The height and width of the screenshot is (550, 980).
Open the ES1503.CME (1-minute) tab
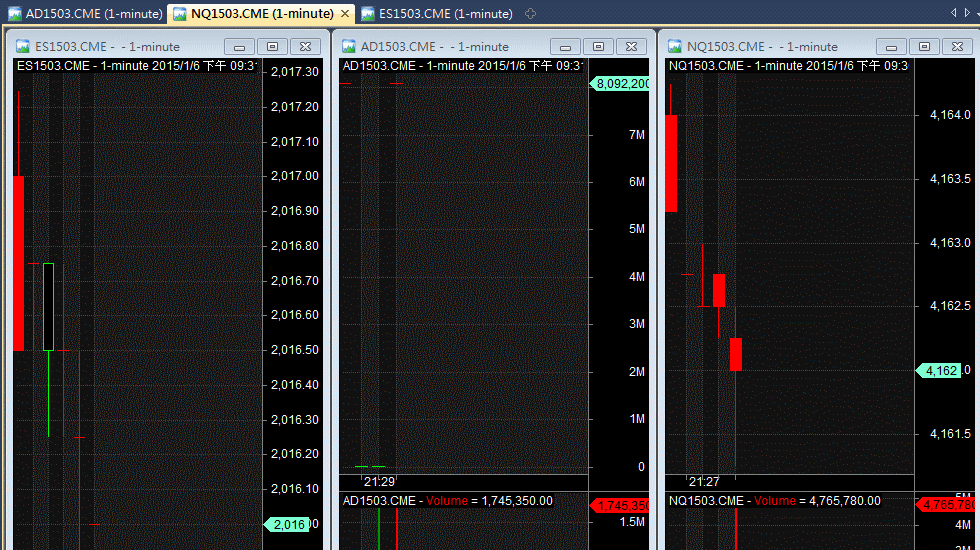tap(438, 14)
